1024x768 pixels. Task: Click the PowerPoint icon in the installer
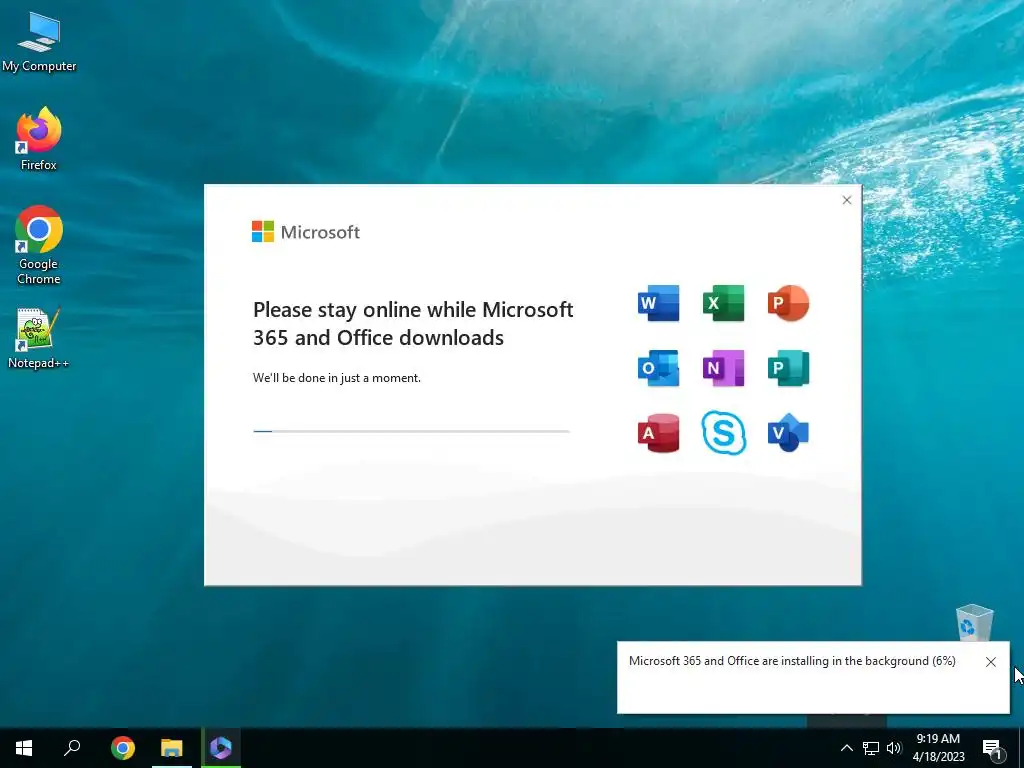coord(788,303)
